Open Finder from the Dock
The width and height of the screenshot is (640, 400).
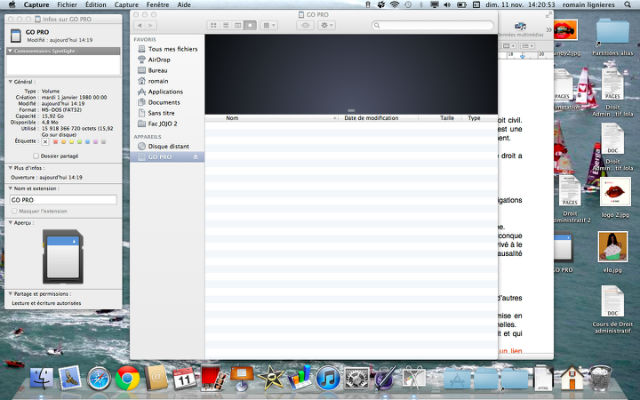click(x=41, y=378)
